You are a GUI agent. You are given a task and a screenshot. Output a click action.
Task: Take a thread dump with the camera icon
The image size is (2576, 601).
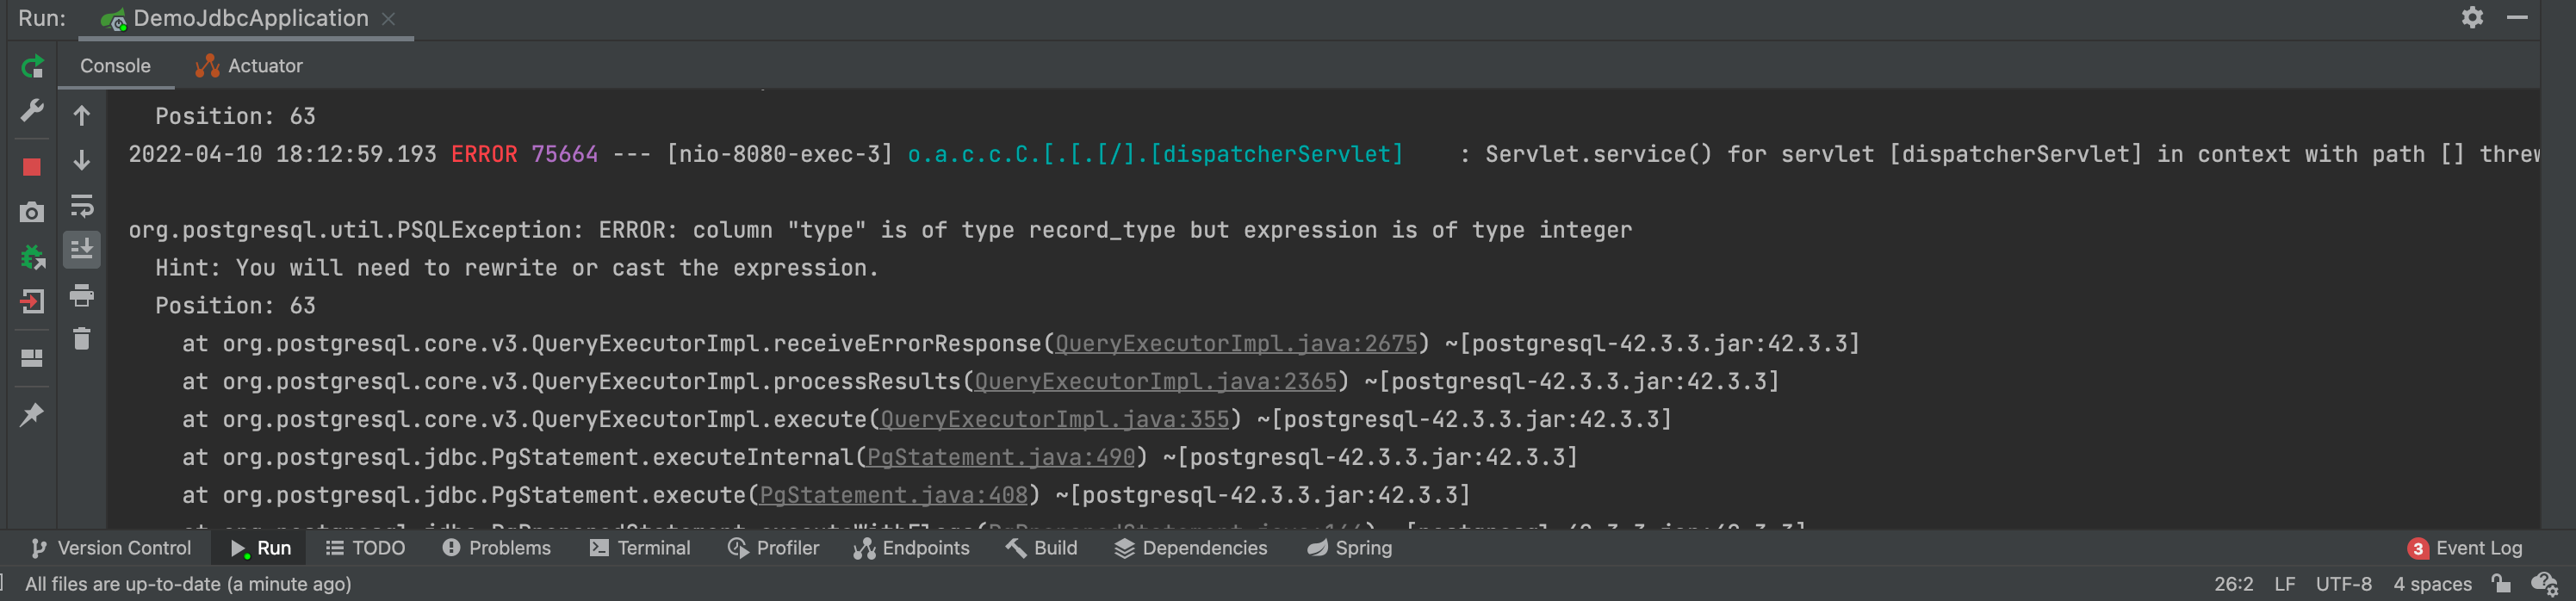pos(32,212)
